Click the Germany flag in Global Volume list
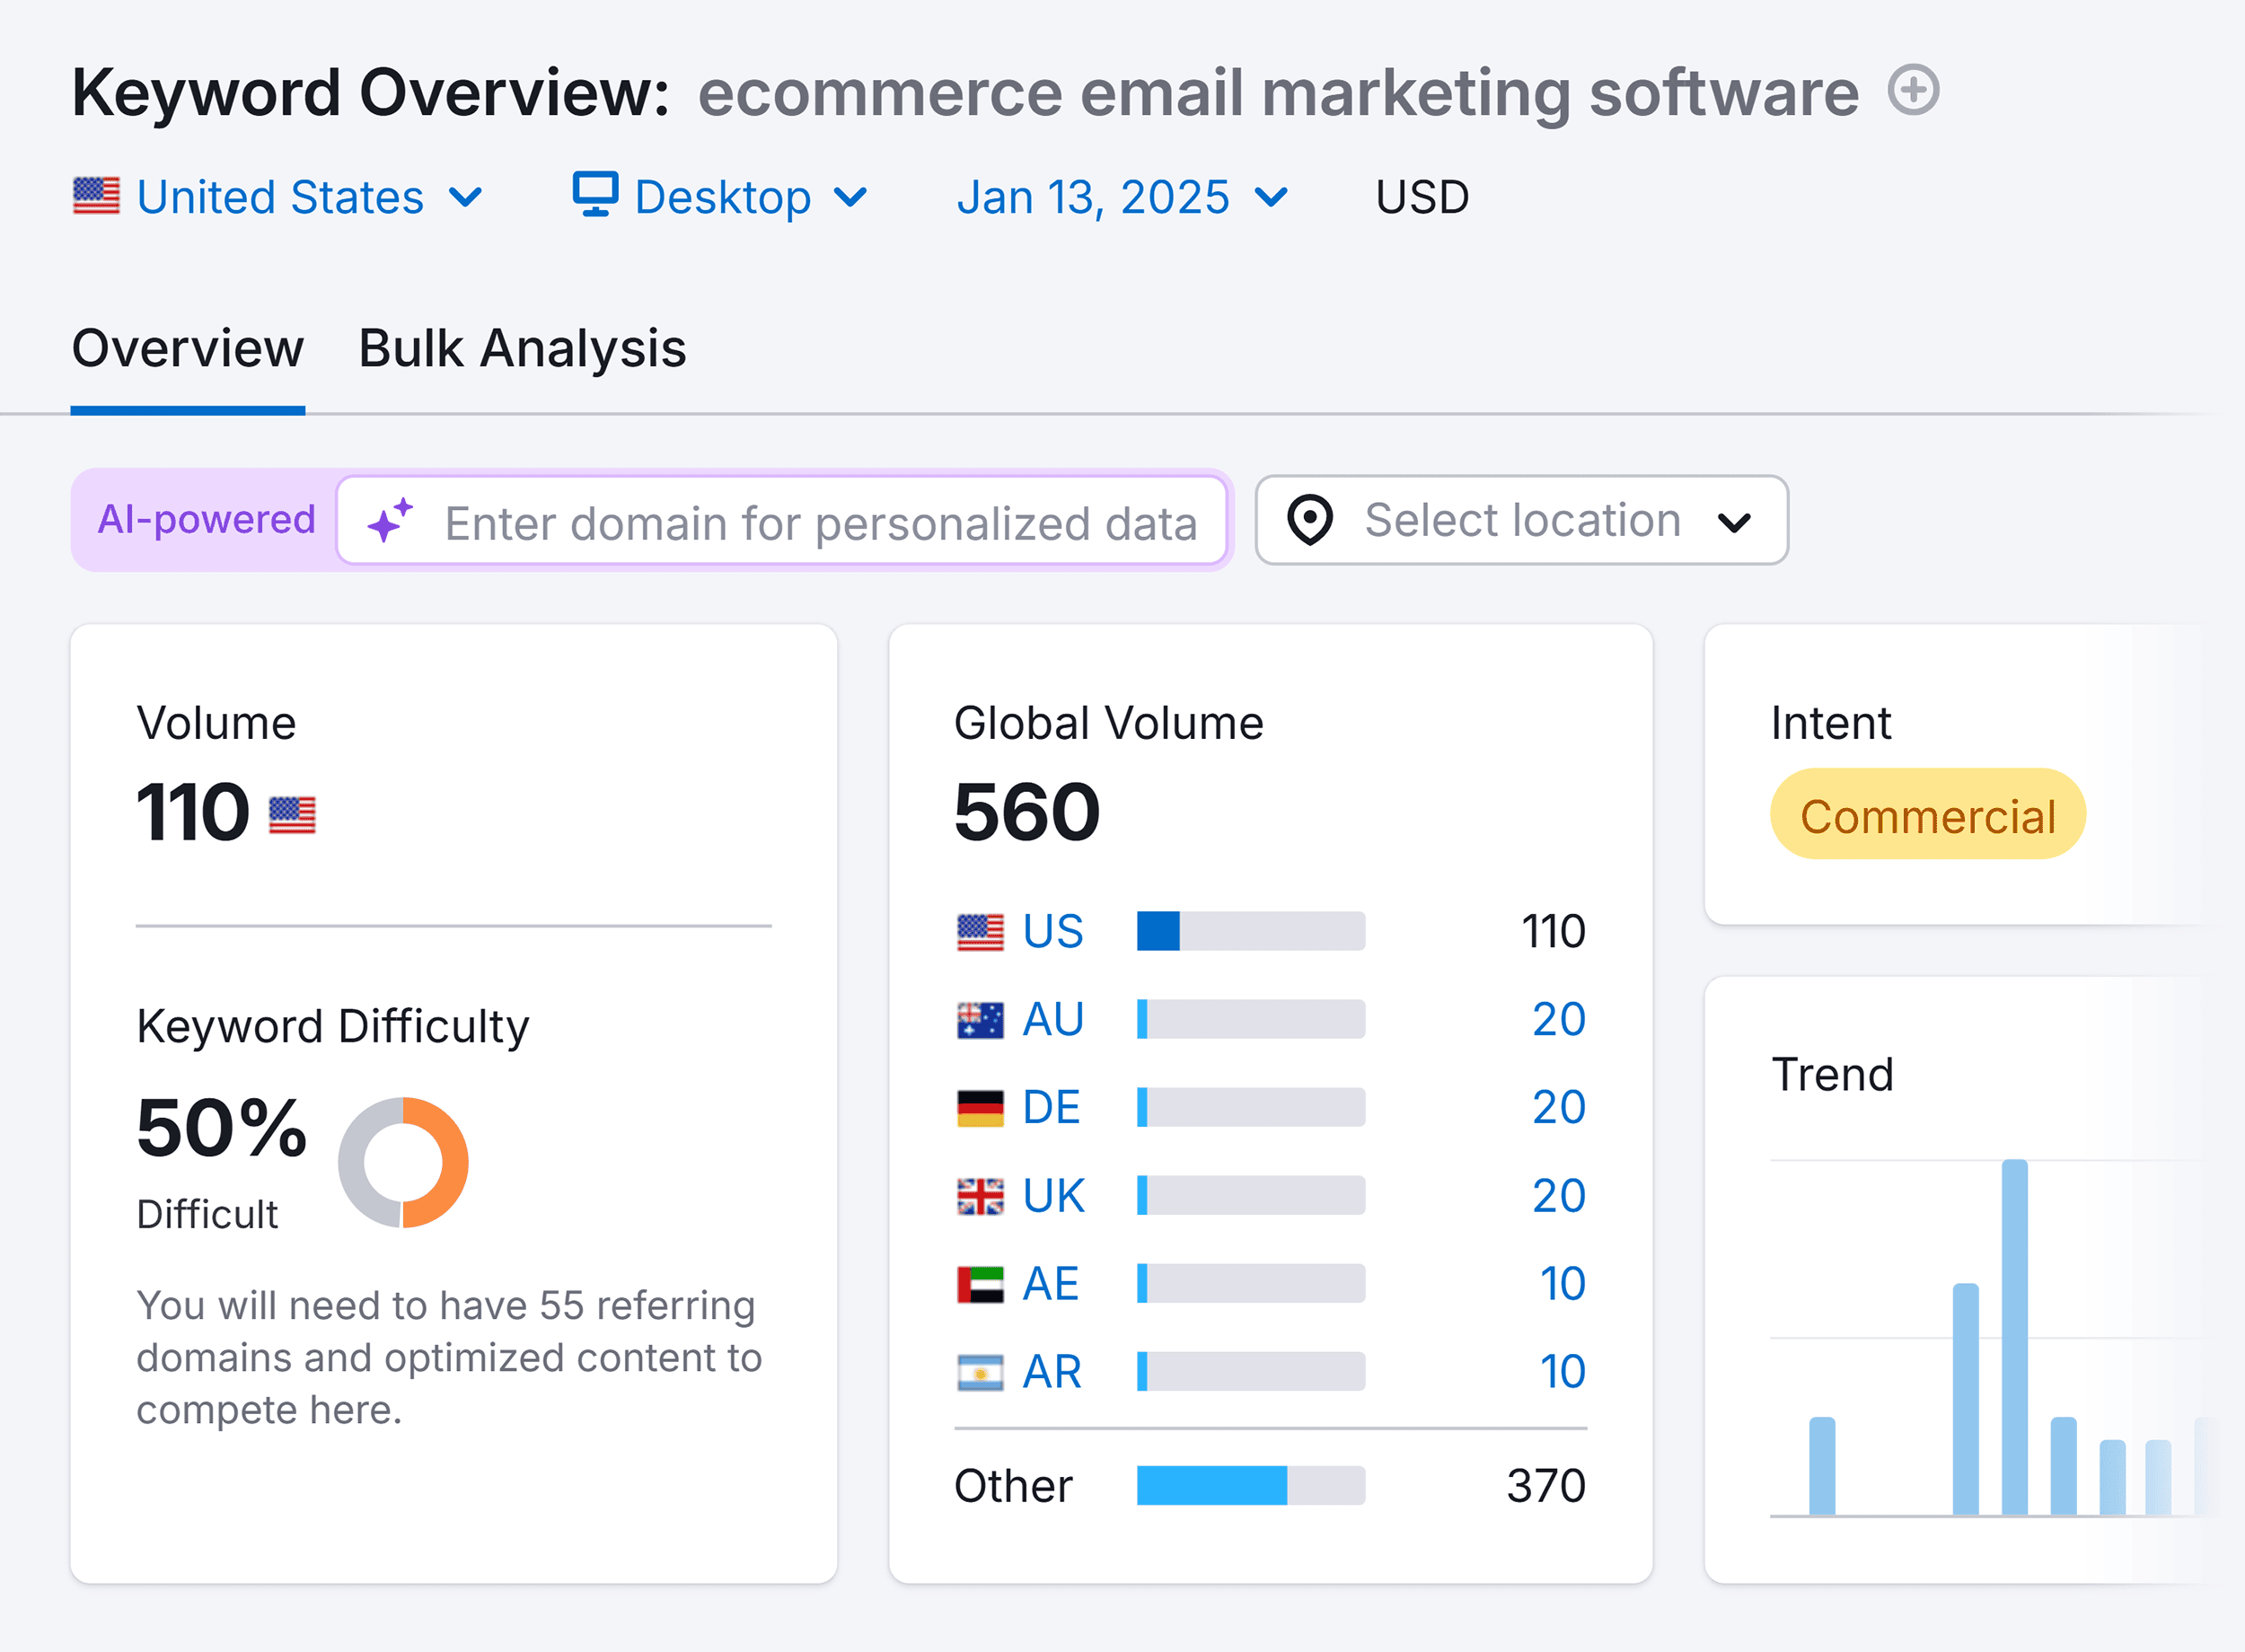Viewport: 2245px width, 1652px height. (x=981, y=1107)
